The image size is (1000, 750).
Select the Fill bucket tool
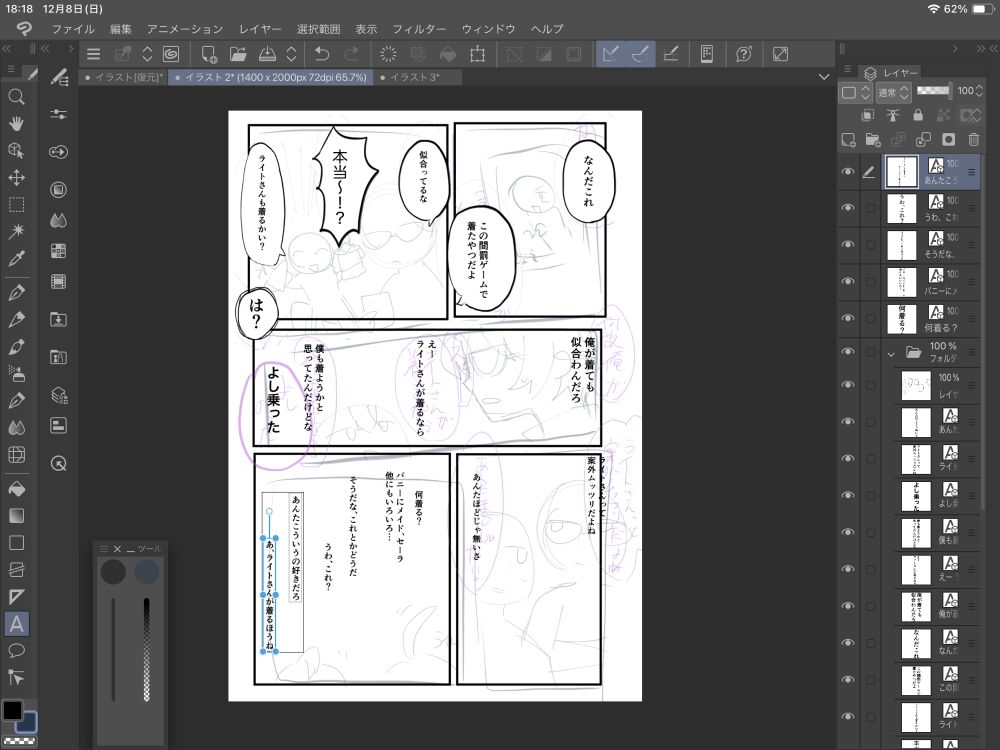point(16,489)
